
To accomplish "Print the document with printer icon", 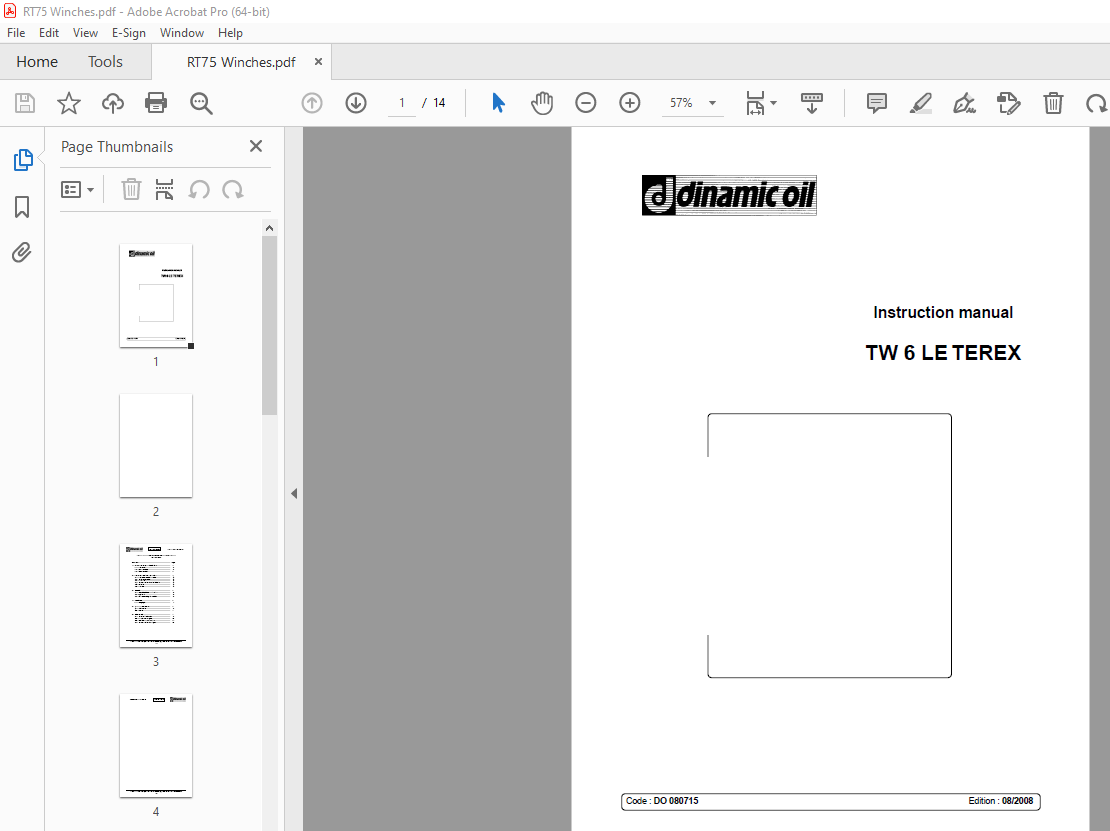I will [156, 103].
